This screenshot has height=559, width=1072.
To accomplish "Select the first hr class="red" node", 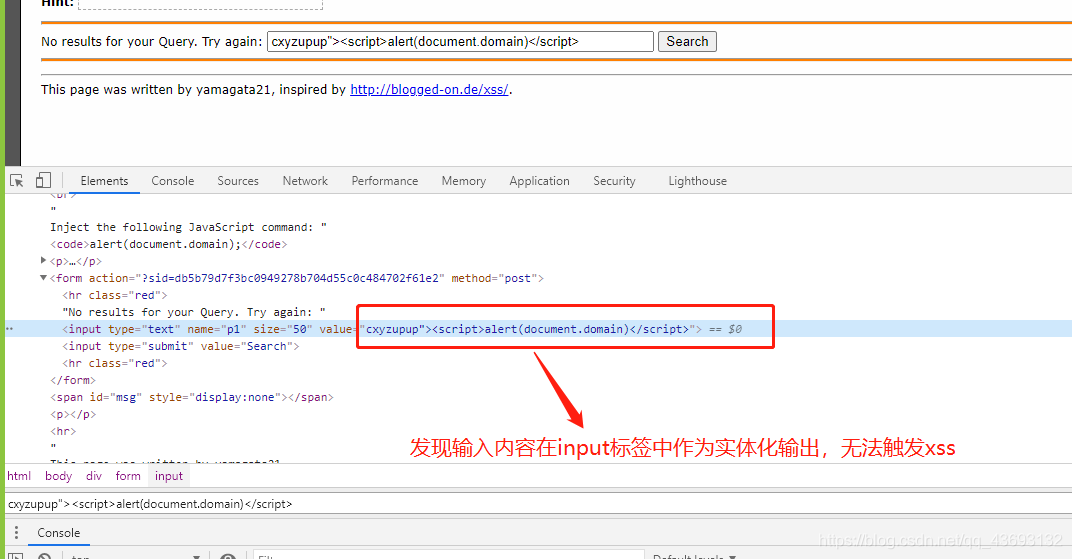I will (x=115, y=295).
